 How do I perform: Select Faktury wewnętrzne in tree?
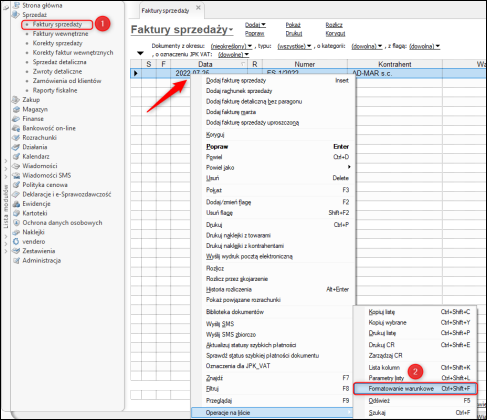point(60,34)
